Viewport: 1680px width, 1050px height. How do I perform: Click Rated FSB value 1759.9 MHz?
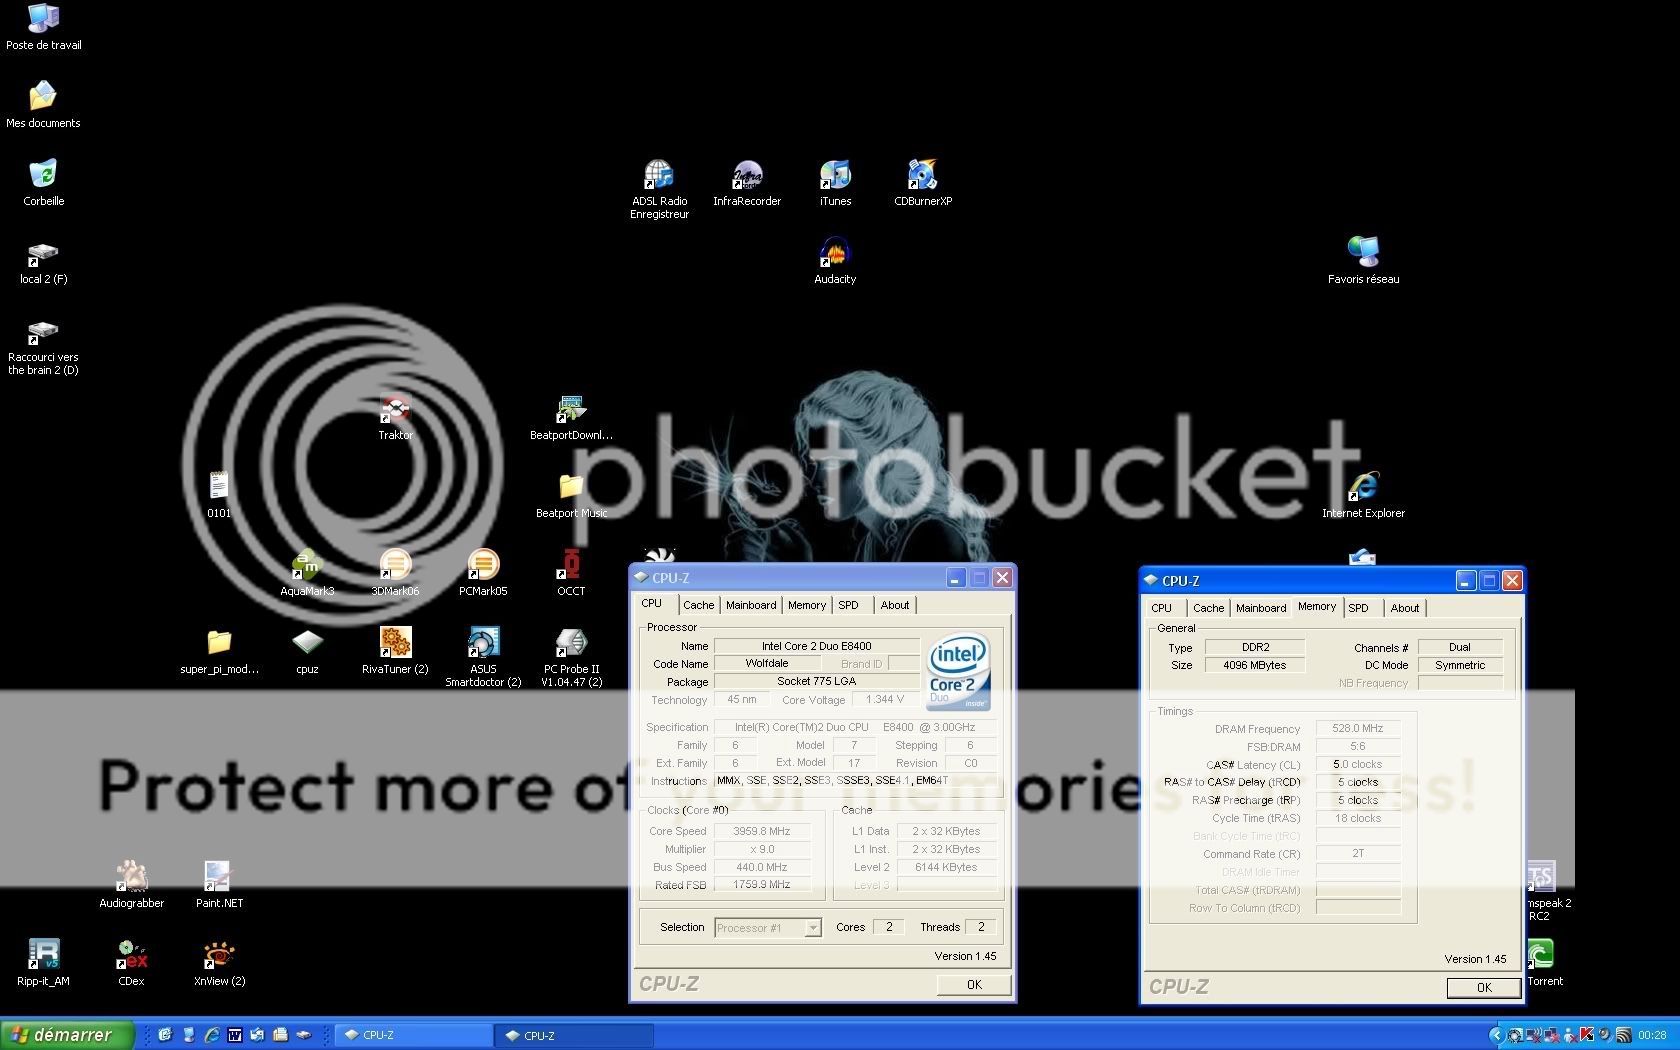(x=762, y=885)
